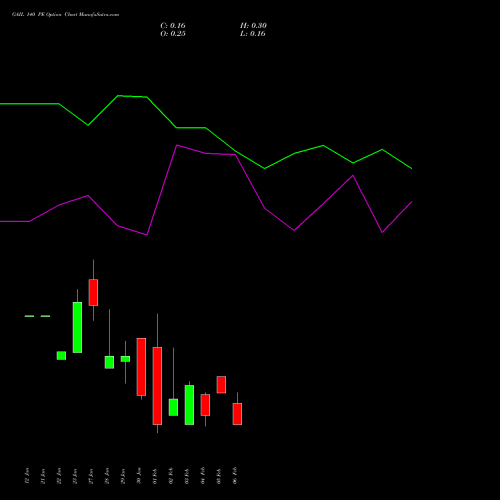The height and width of the screenshot is (500, 500).
Task: Click the tall red candle for 01 Feb
Action: point(157,386)
